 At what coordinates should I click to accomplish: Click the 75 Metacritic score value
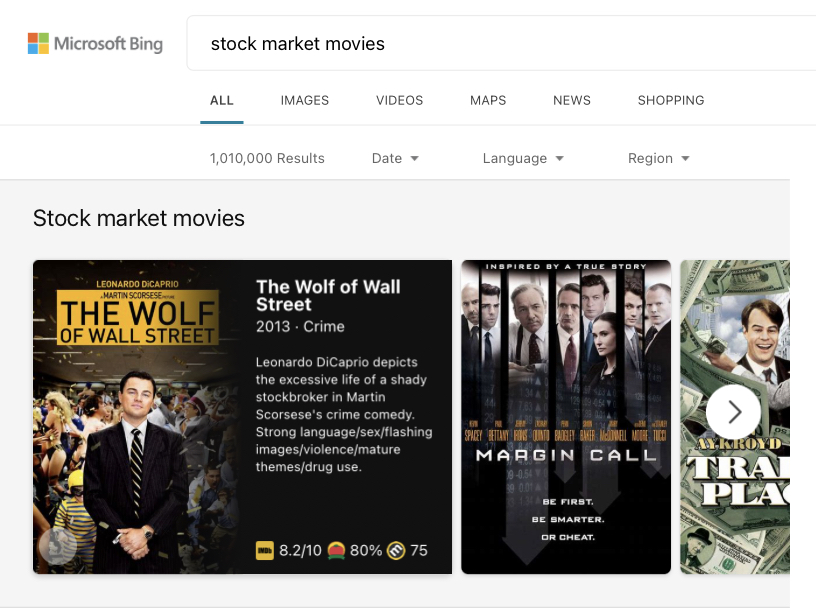[x=419, y=550]
